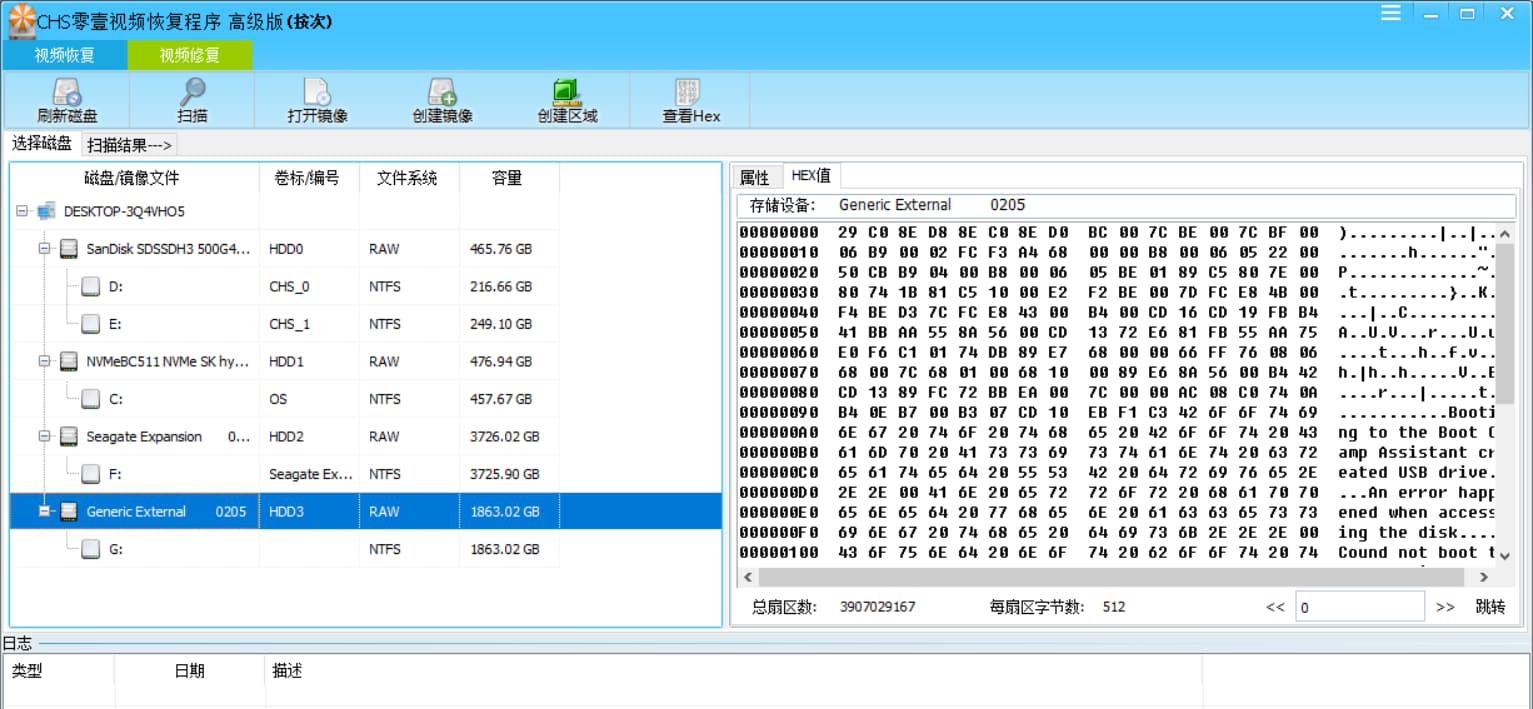Click the hamburger menu icon
Viewport: 1533px width, 709px height.
[x=1390, y=13]
